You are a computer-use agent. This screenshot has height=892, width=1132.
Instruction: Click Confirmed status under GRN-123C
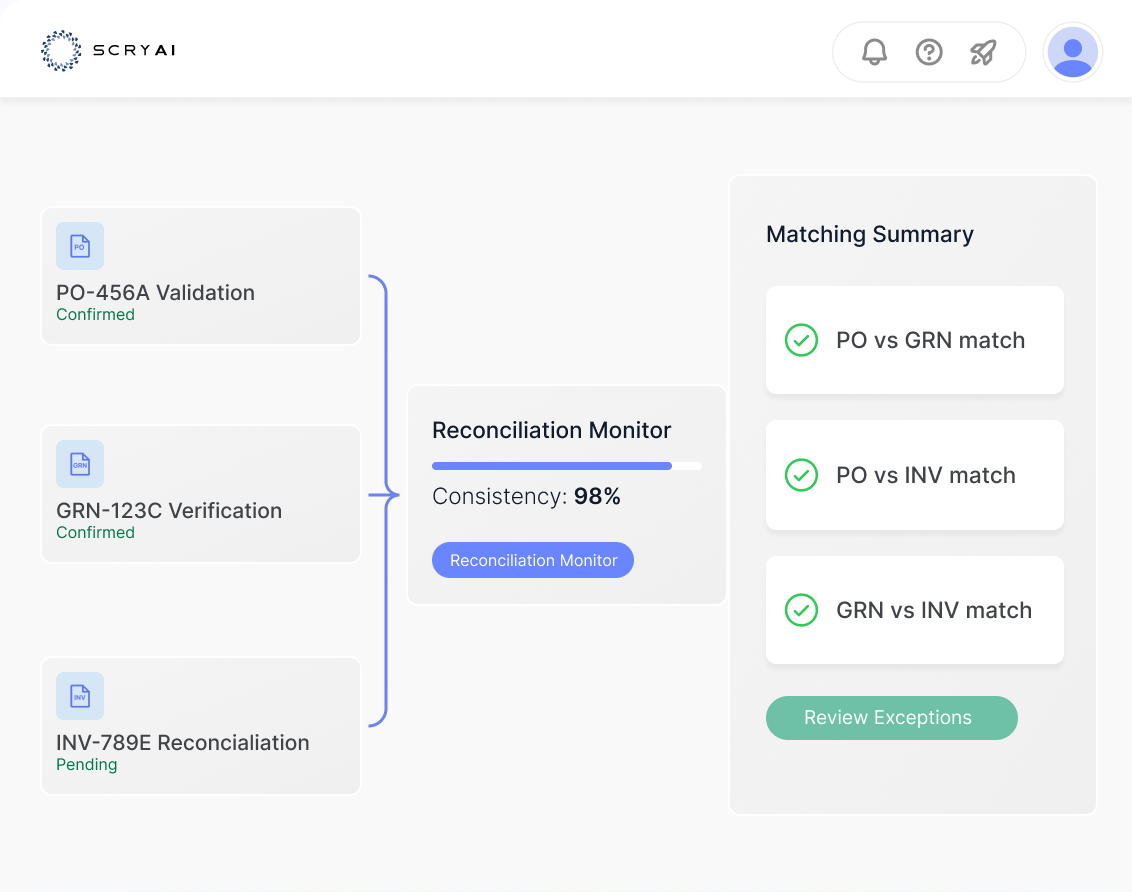pyautogui.click(x=95, y=533)
